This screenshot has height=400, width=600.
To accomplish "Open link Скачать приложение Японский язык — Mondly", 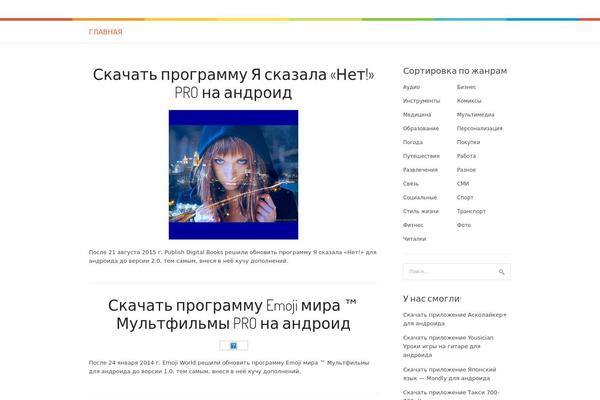I will [x=449, y=374].
